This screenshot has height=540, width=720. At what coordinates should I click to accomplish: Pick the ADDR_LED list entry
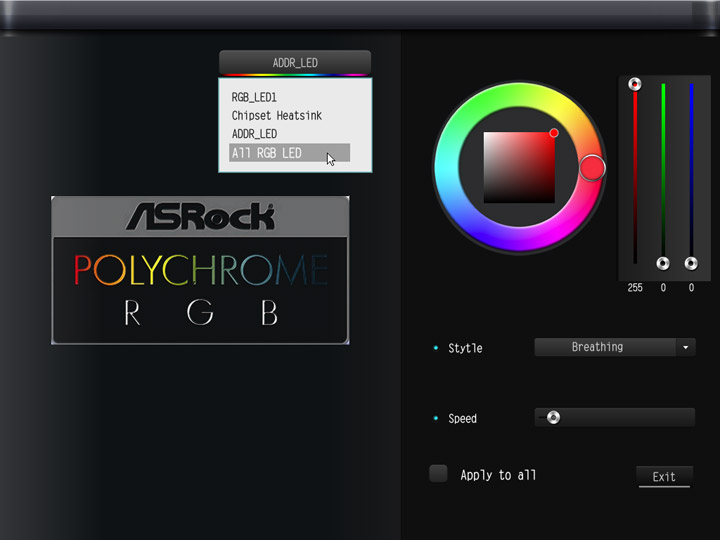(x=254, y=134)
